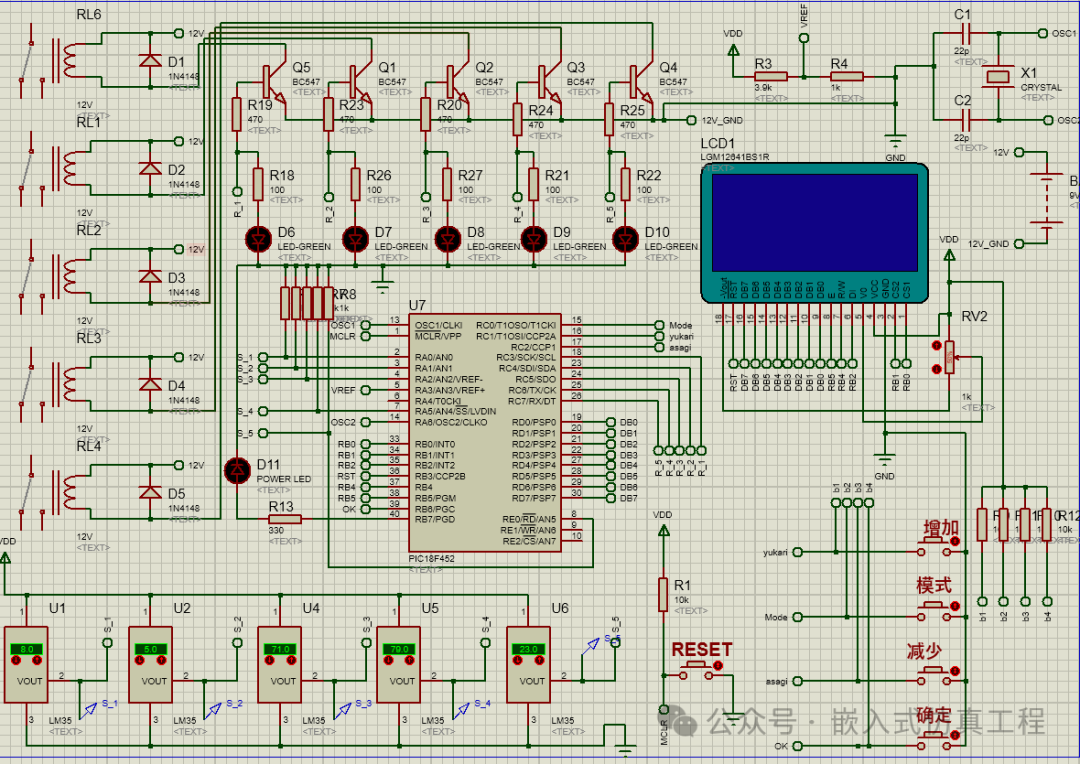Image resolution: width=1080 pixels, height=764 pixels.
Task: Click lower red adjuster of potentiometer RV2
Action: click(x=936, y=369)
